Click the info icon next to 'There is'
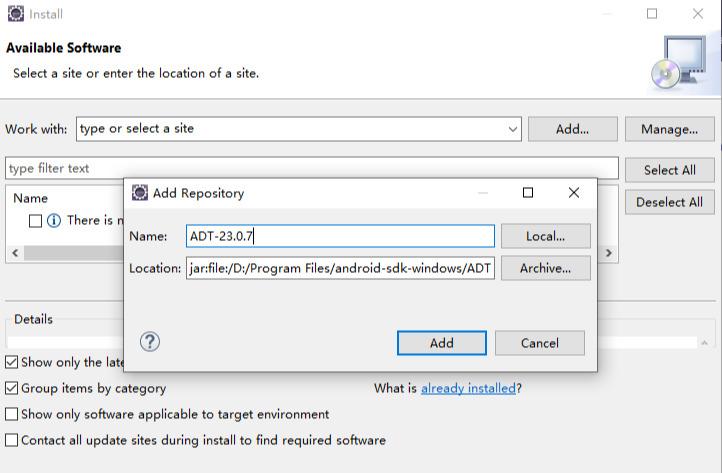722x473 pixels. 54,221
